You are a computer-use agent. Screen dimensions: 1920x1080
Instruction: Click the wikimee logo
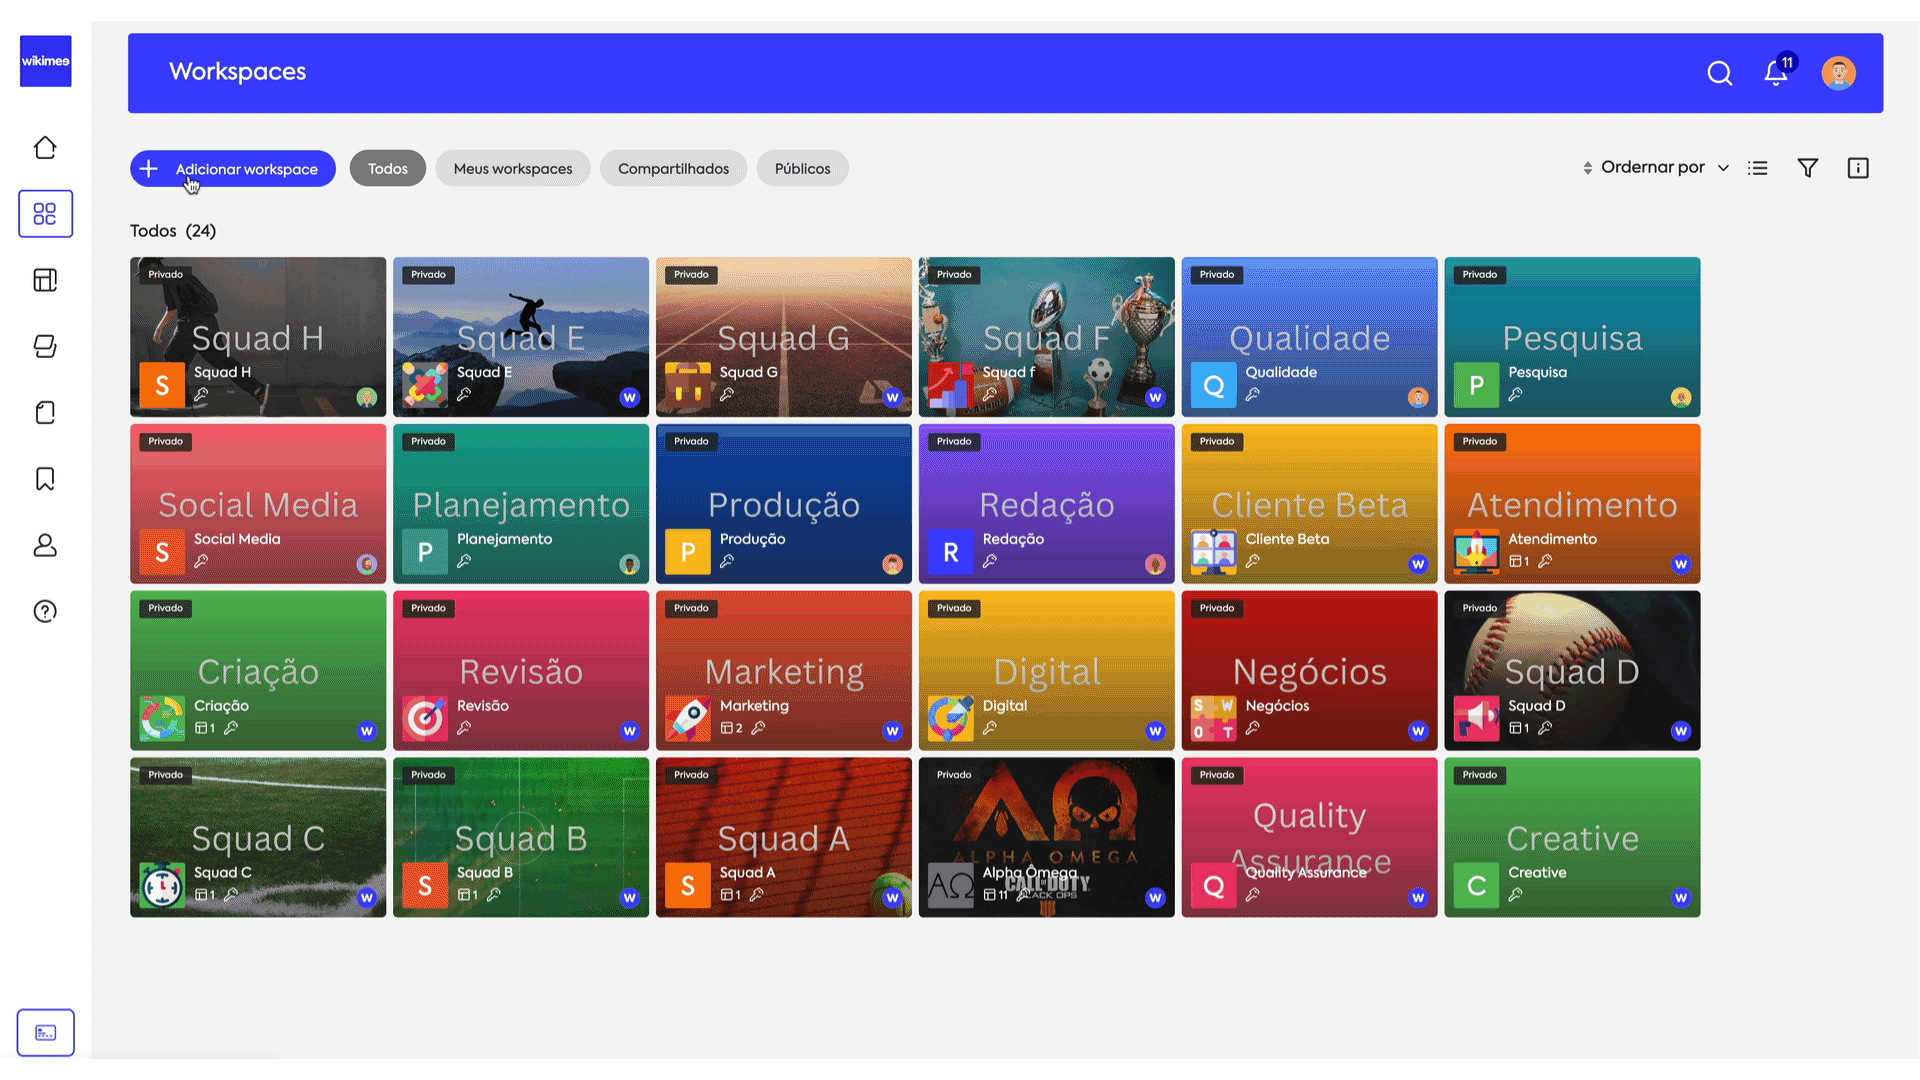pyautogui.click(x=46, y=61)
